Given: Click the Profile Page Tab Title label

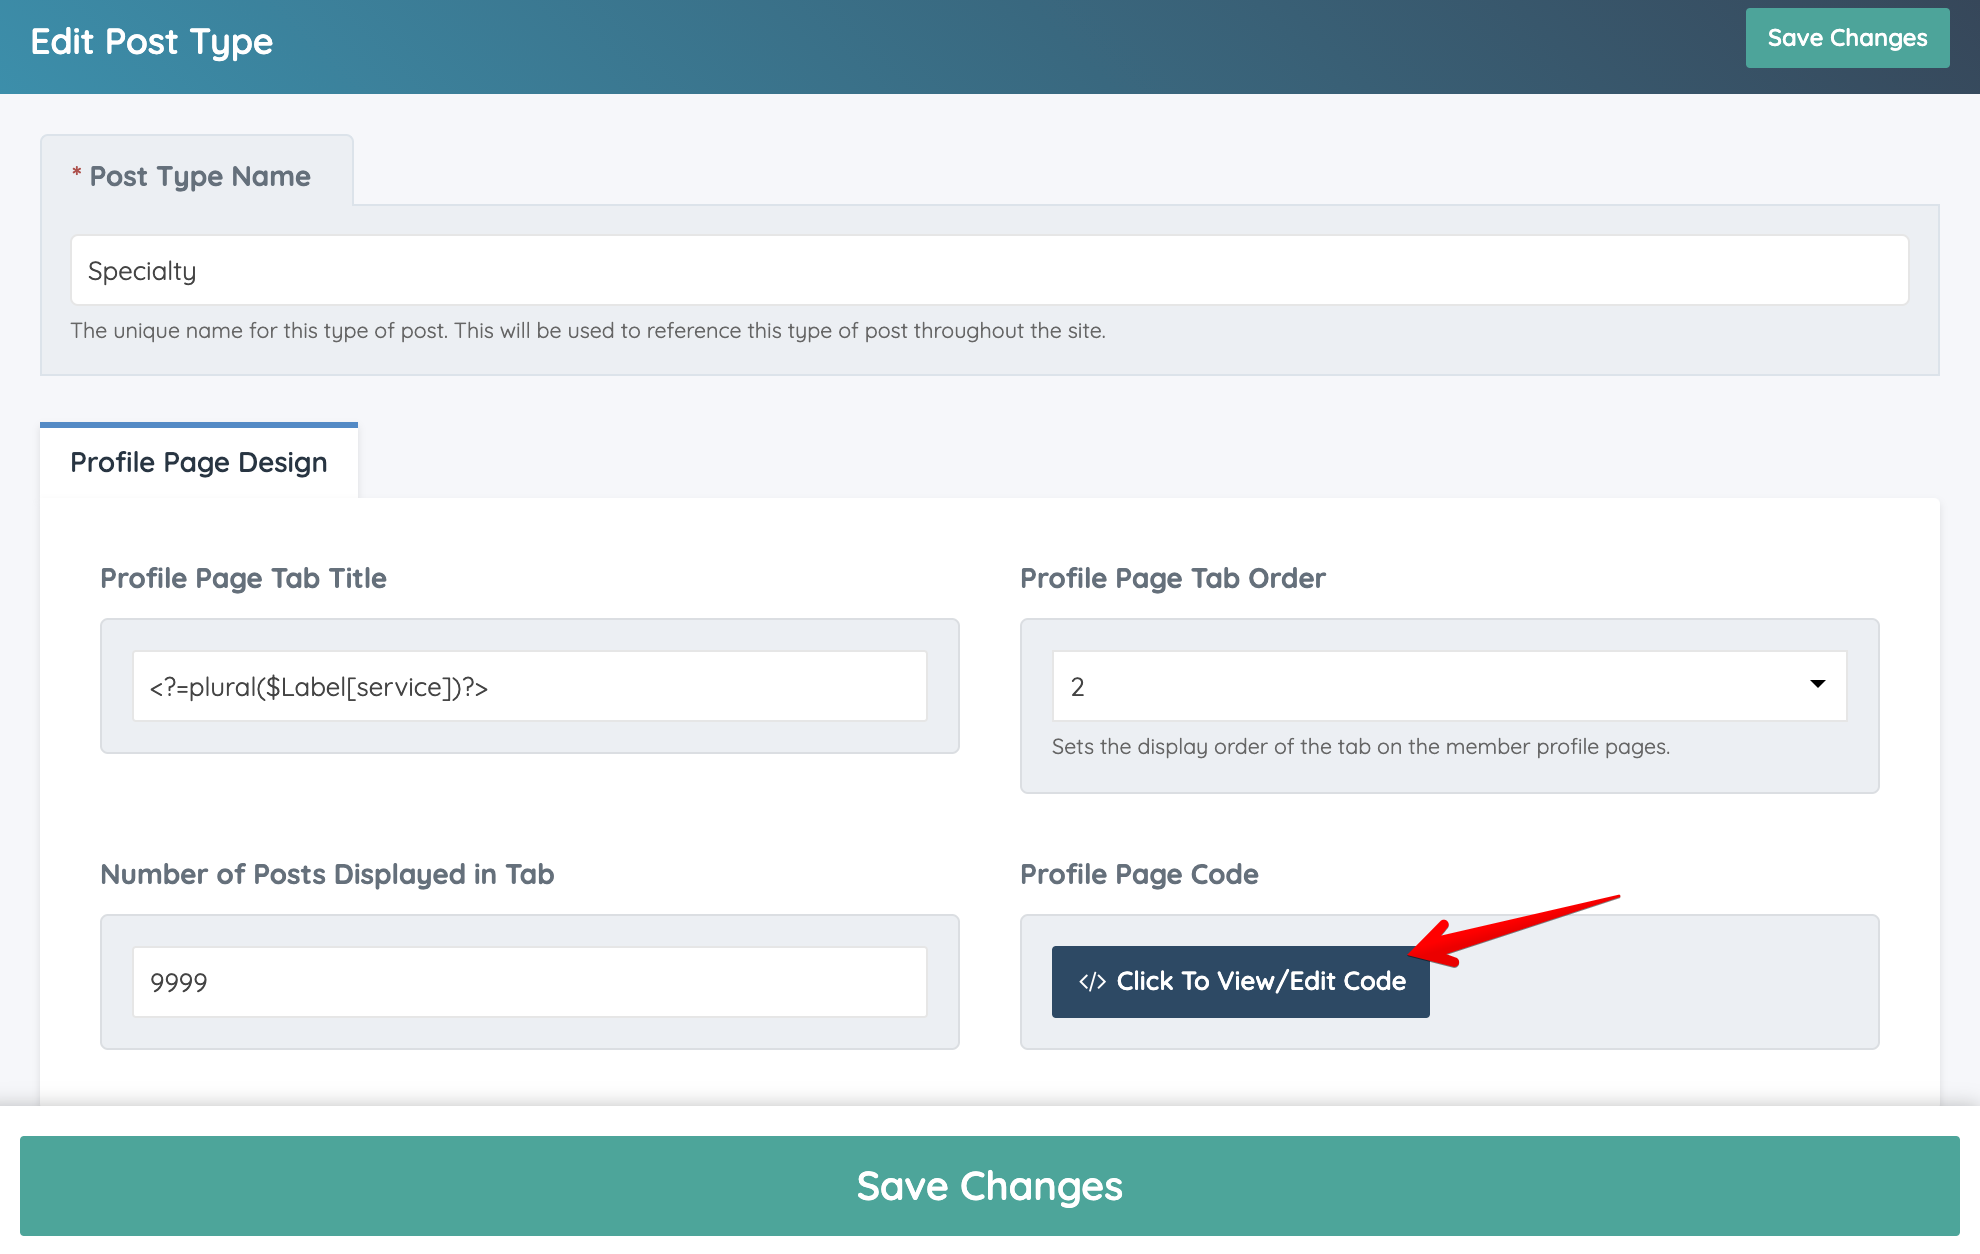Looking at the screenshot, I should point(243,578).
